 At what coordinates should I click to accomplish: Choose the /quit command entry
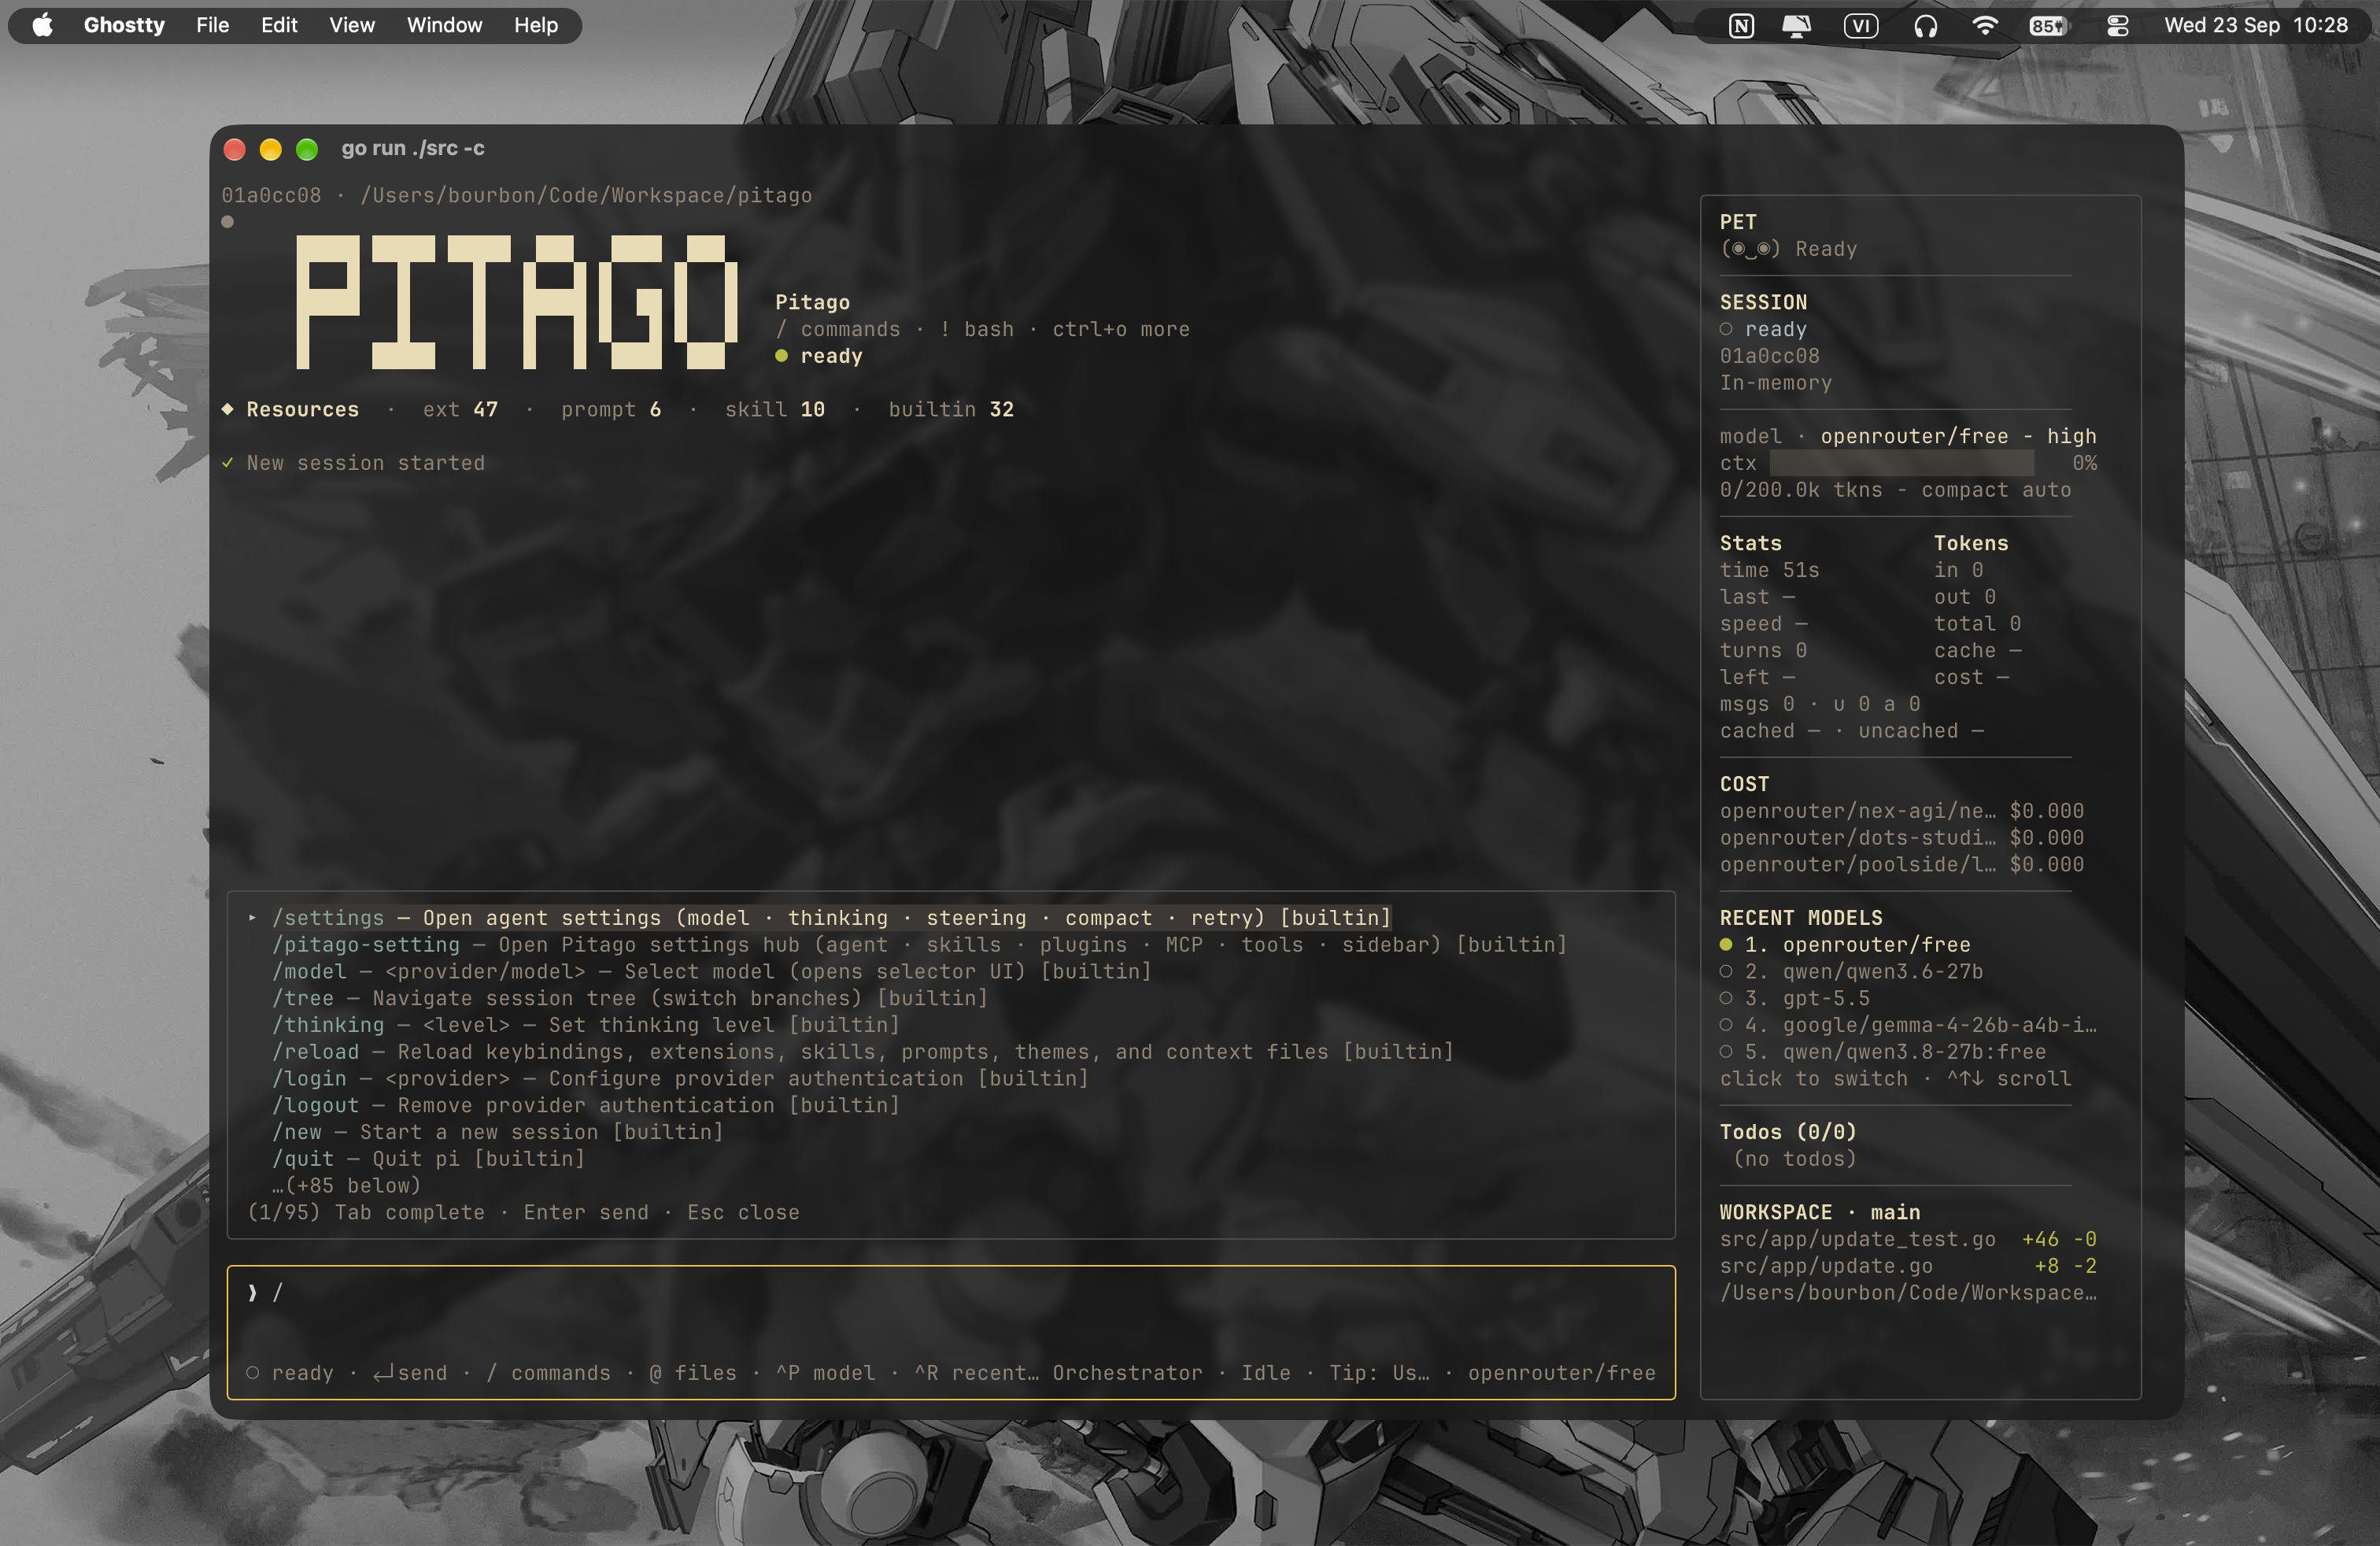coord(428,1159)
